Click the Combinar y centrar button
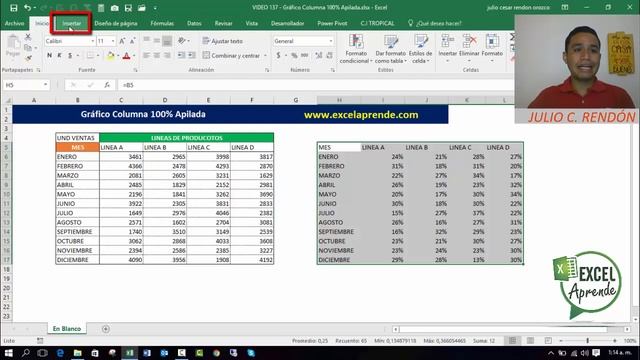 point(231,56)
